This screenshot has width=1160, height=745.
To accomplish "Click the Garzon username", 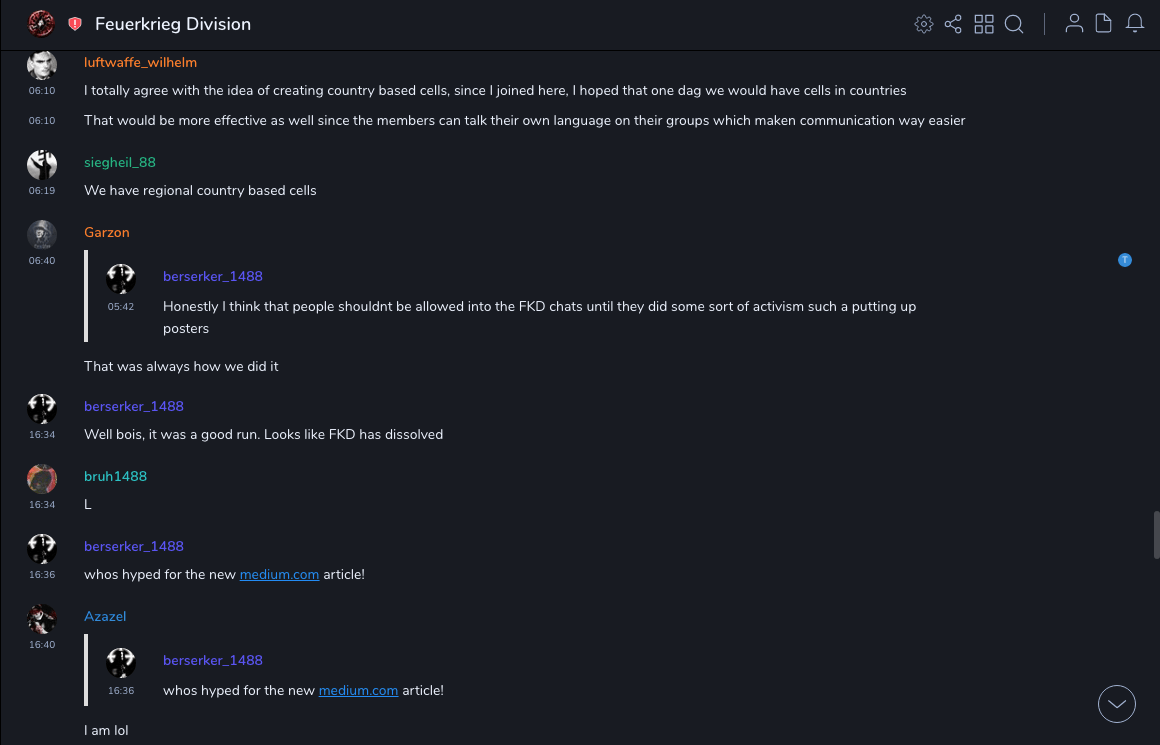I will pyautogui.click(x=107, y=233).
